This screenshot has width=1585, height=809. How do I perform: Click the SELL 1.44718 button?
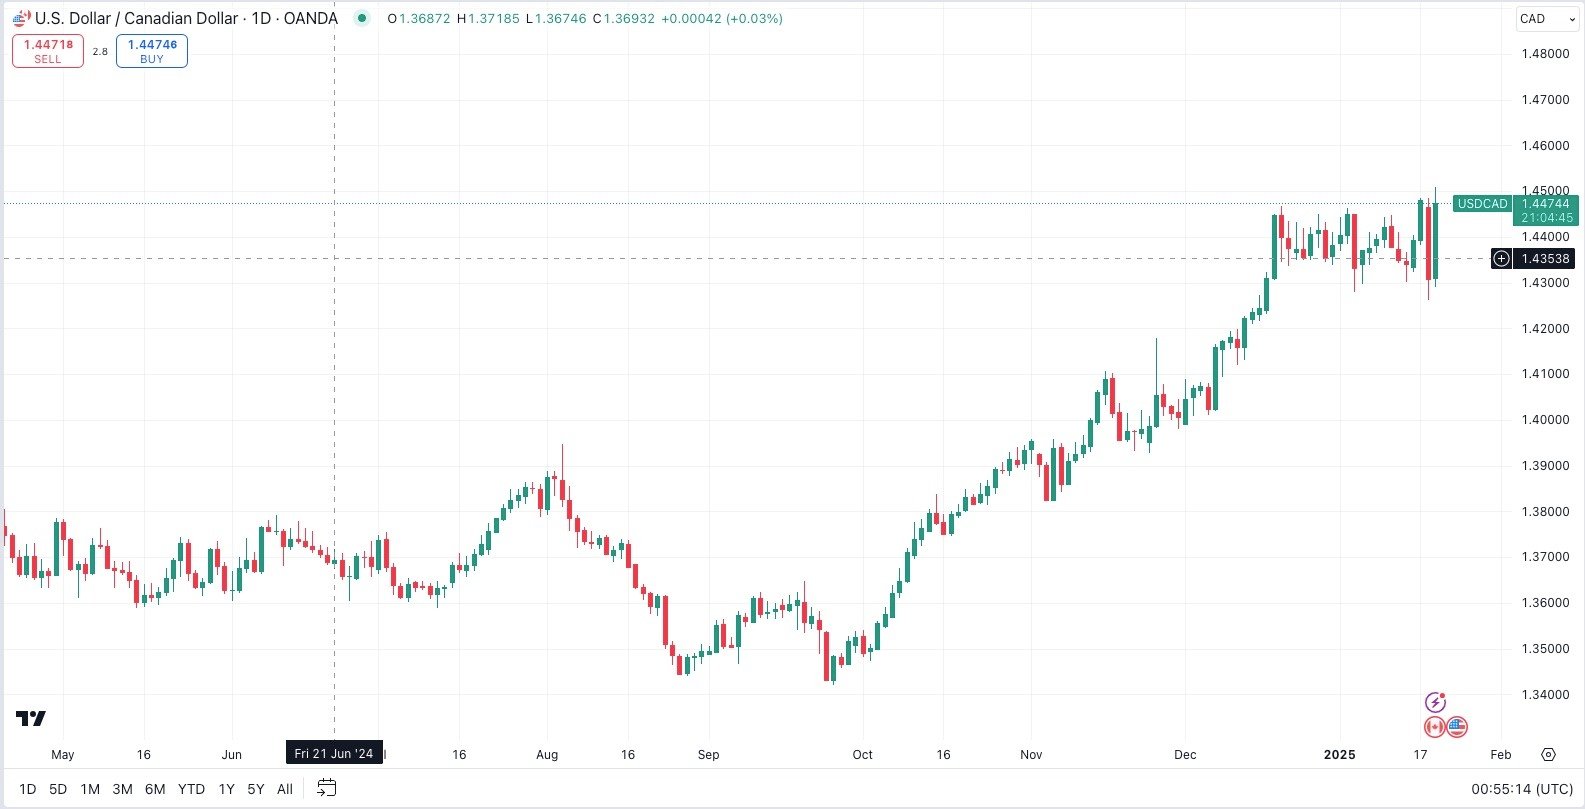point(48,51)
